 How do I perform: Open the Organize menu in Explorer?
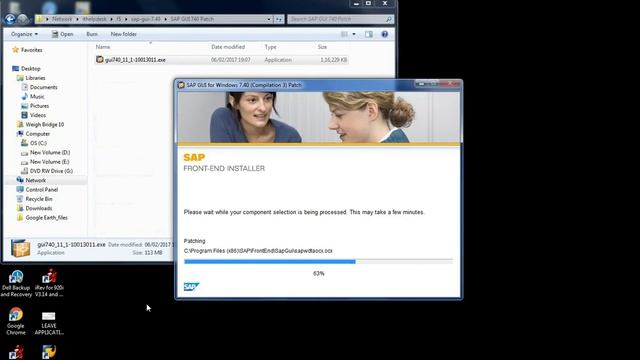pyautogui.click(x=24, y=34)
